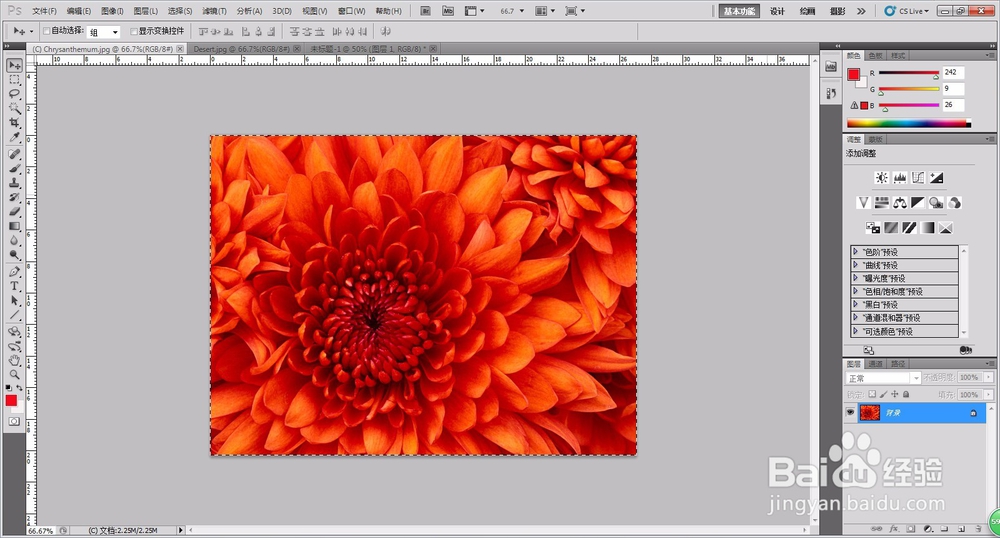Toggle lock all icon
1000x538 pixels.
click(906, 395)
